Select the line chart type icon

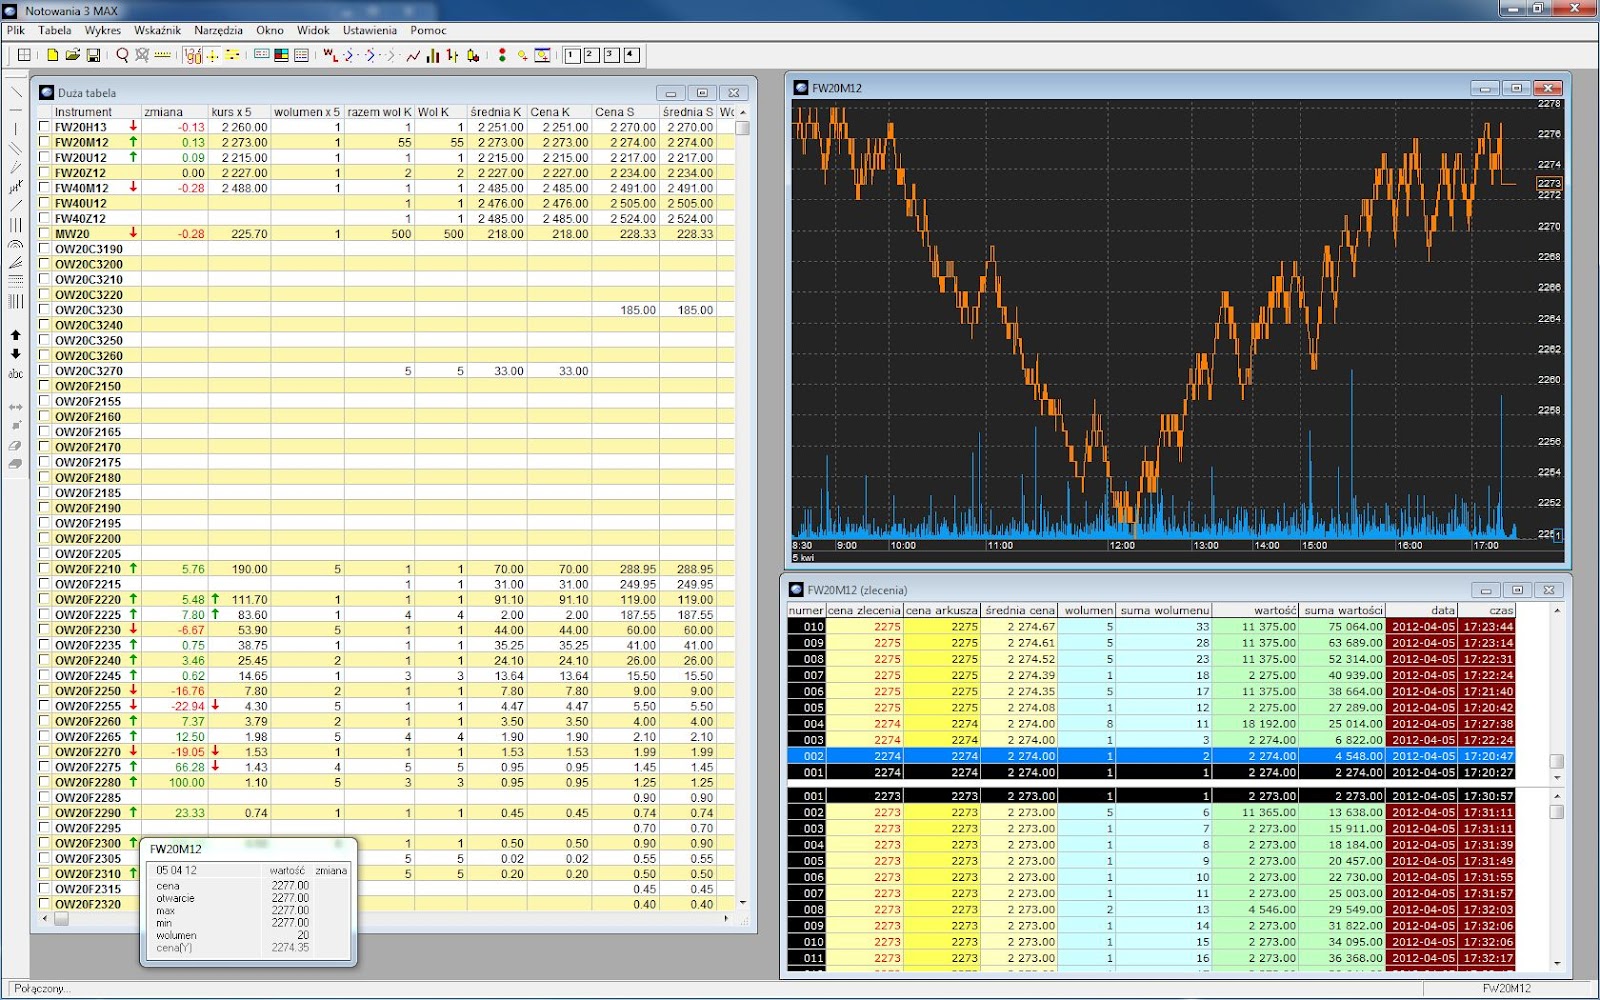coord(412,55)
